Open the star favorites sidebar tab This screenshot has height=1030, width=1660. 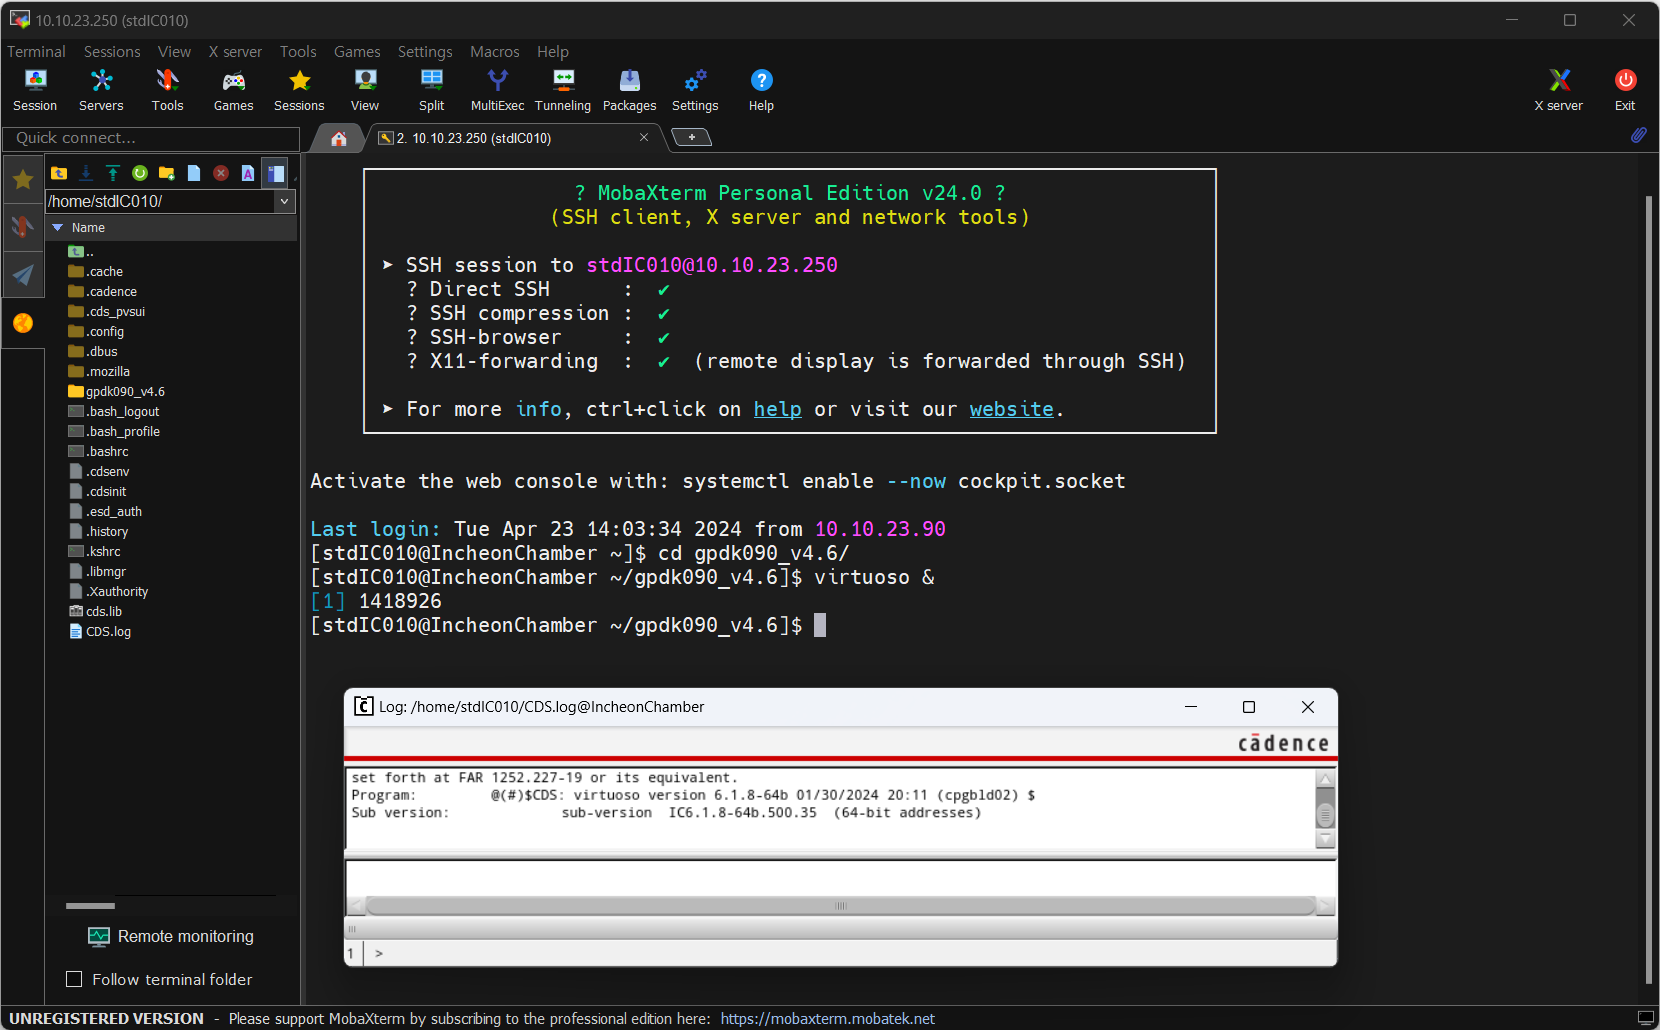(x=23, y=180)
